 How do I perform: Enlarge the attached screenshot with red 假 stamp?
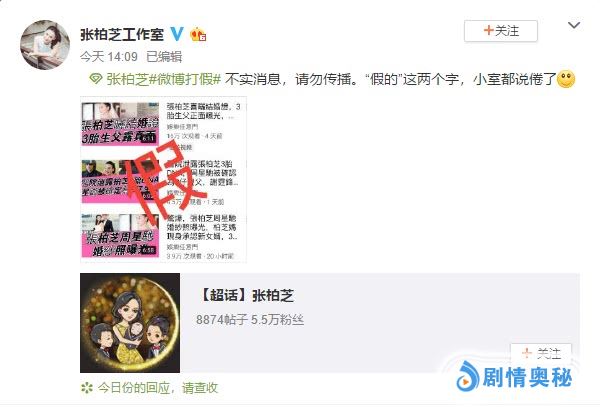(163, 179)
